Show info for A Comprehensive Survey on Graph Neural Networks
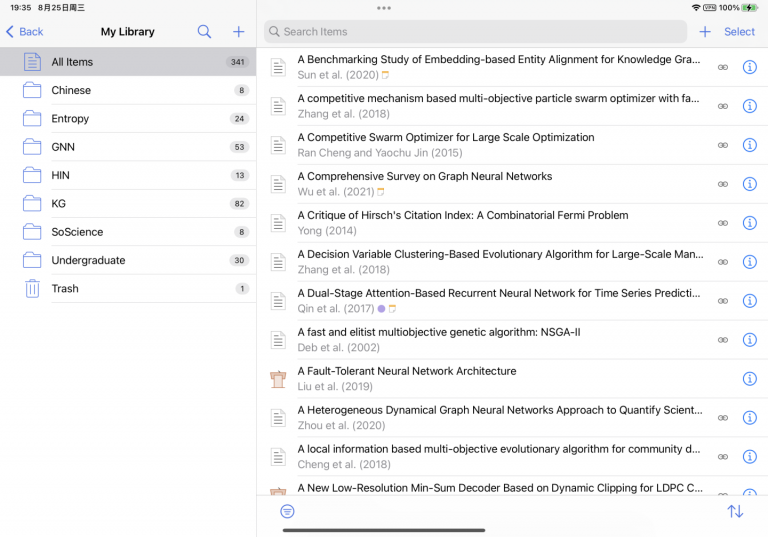Viewport: 768px width, 537px height. (749, 184)
